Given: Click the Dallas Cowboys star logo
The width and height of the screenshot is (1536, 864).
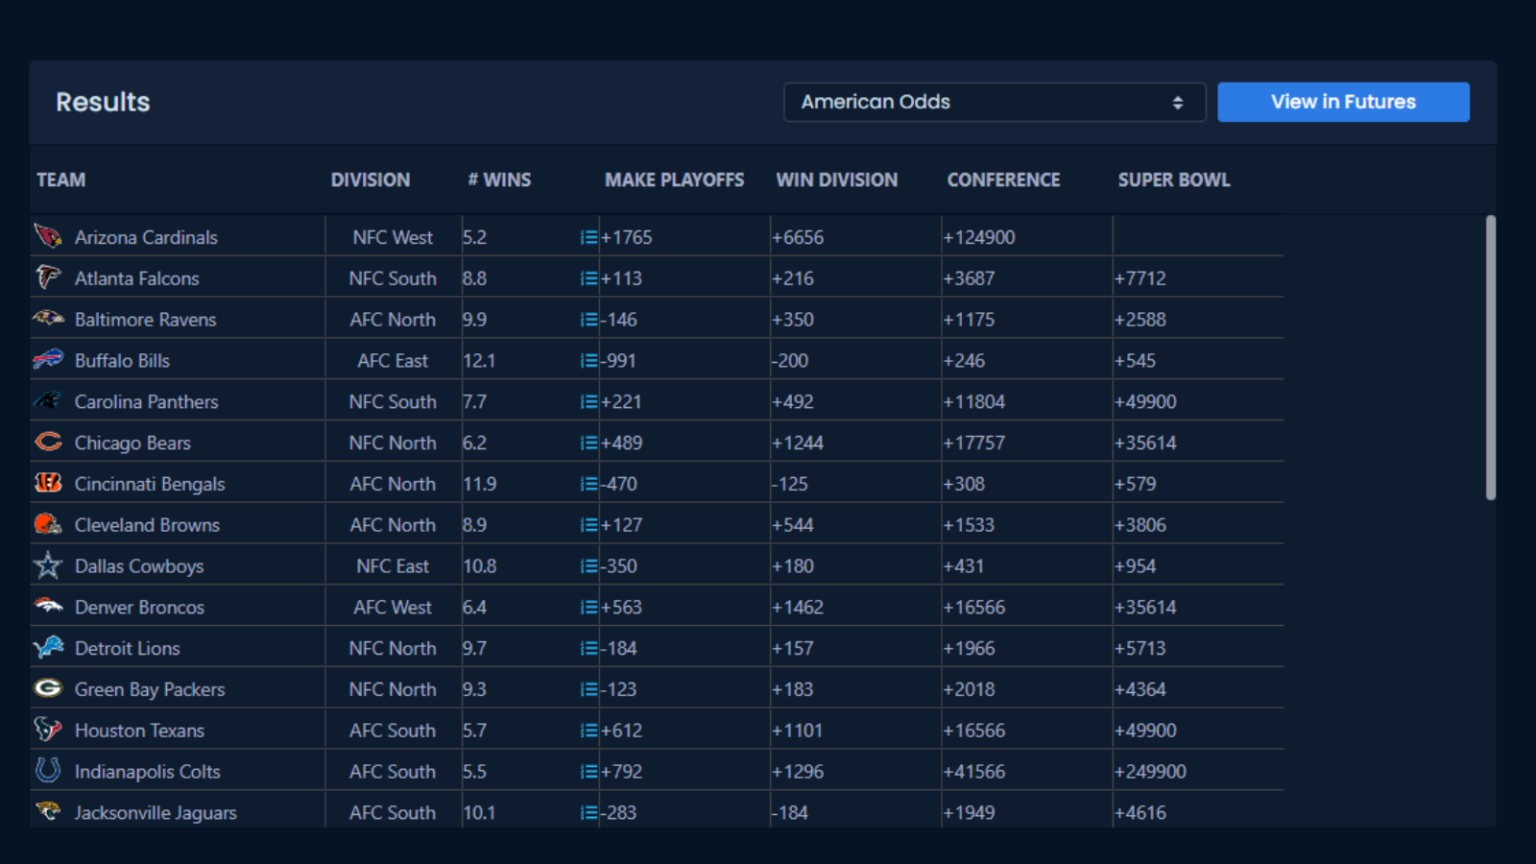Looking at the screenshot, I should (47, 566).
